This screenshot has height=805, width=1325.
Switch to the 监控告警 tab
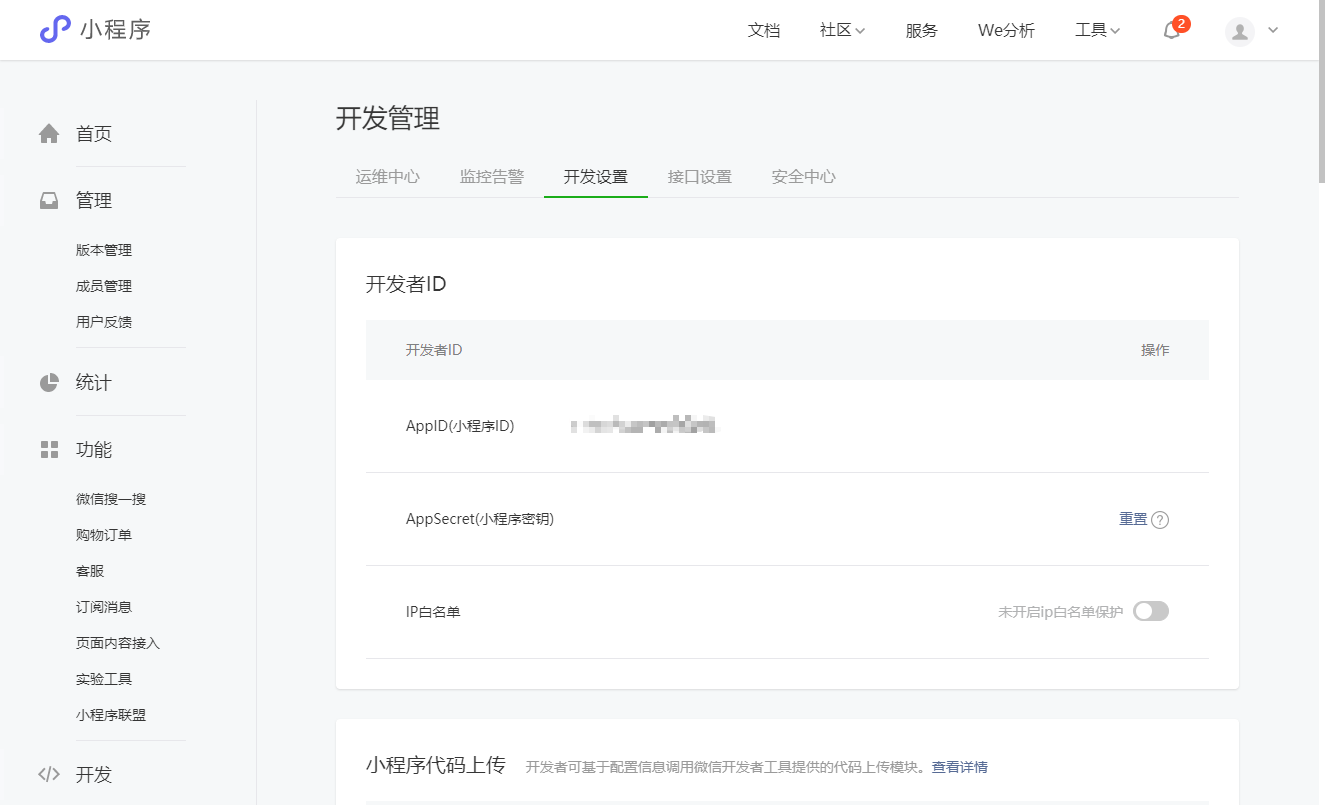point(492,176)
